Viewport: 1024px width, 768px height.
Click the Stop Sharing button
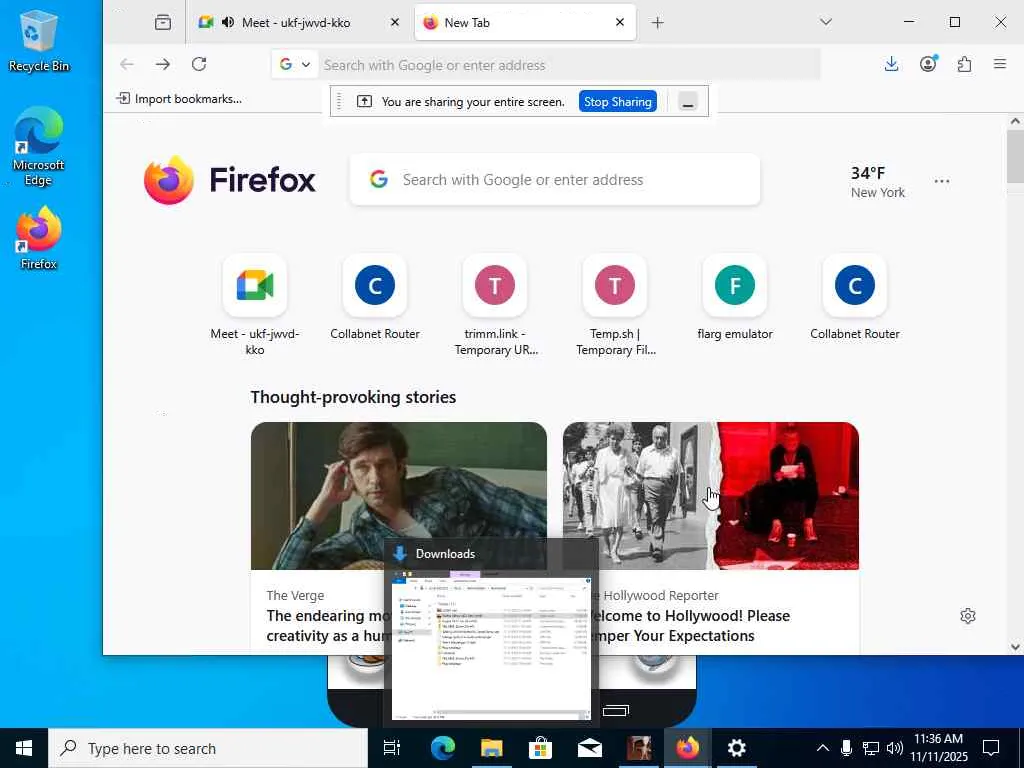click(617, 102)
